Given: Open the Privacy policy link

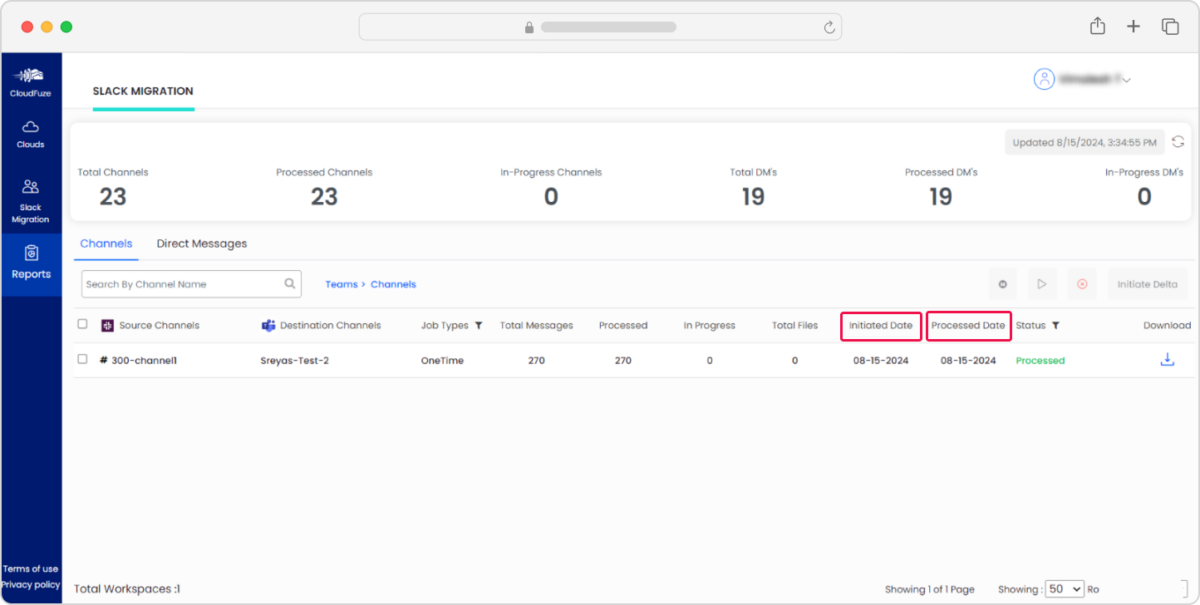Looking at the screenshot, I should pos(31,585).
